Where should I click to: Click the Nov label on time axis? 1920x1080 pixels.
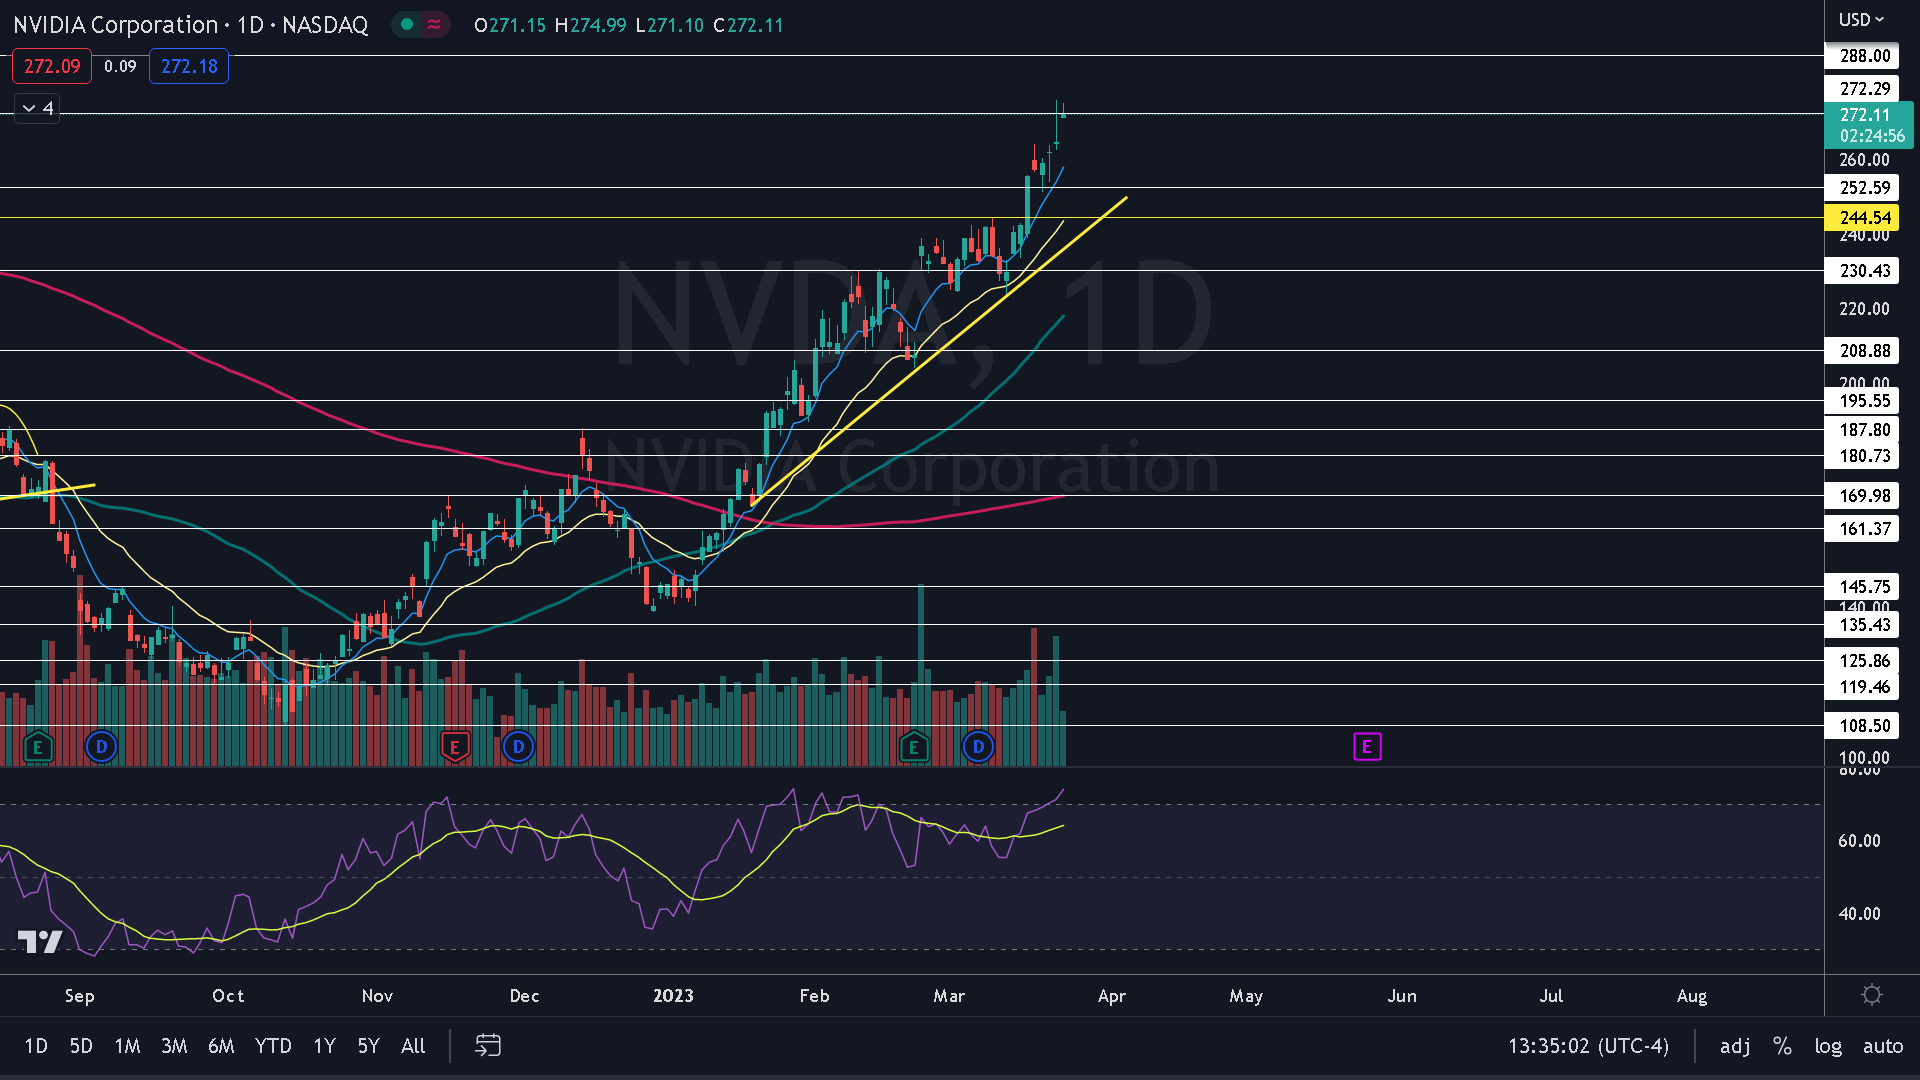coord(377,996)
